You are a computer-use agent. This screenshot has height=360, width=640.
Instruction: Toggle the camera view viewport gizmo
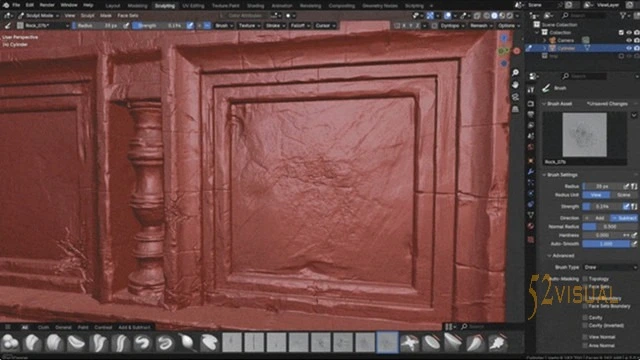[516, 97]
